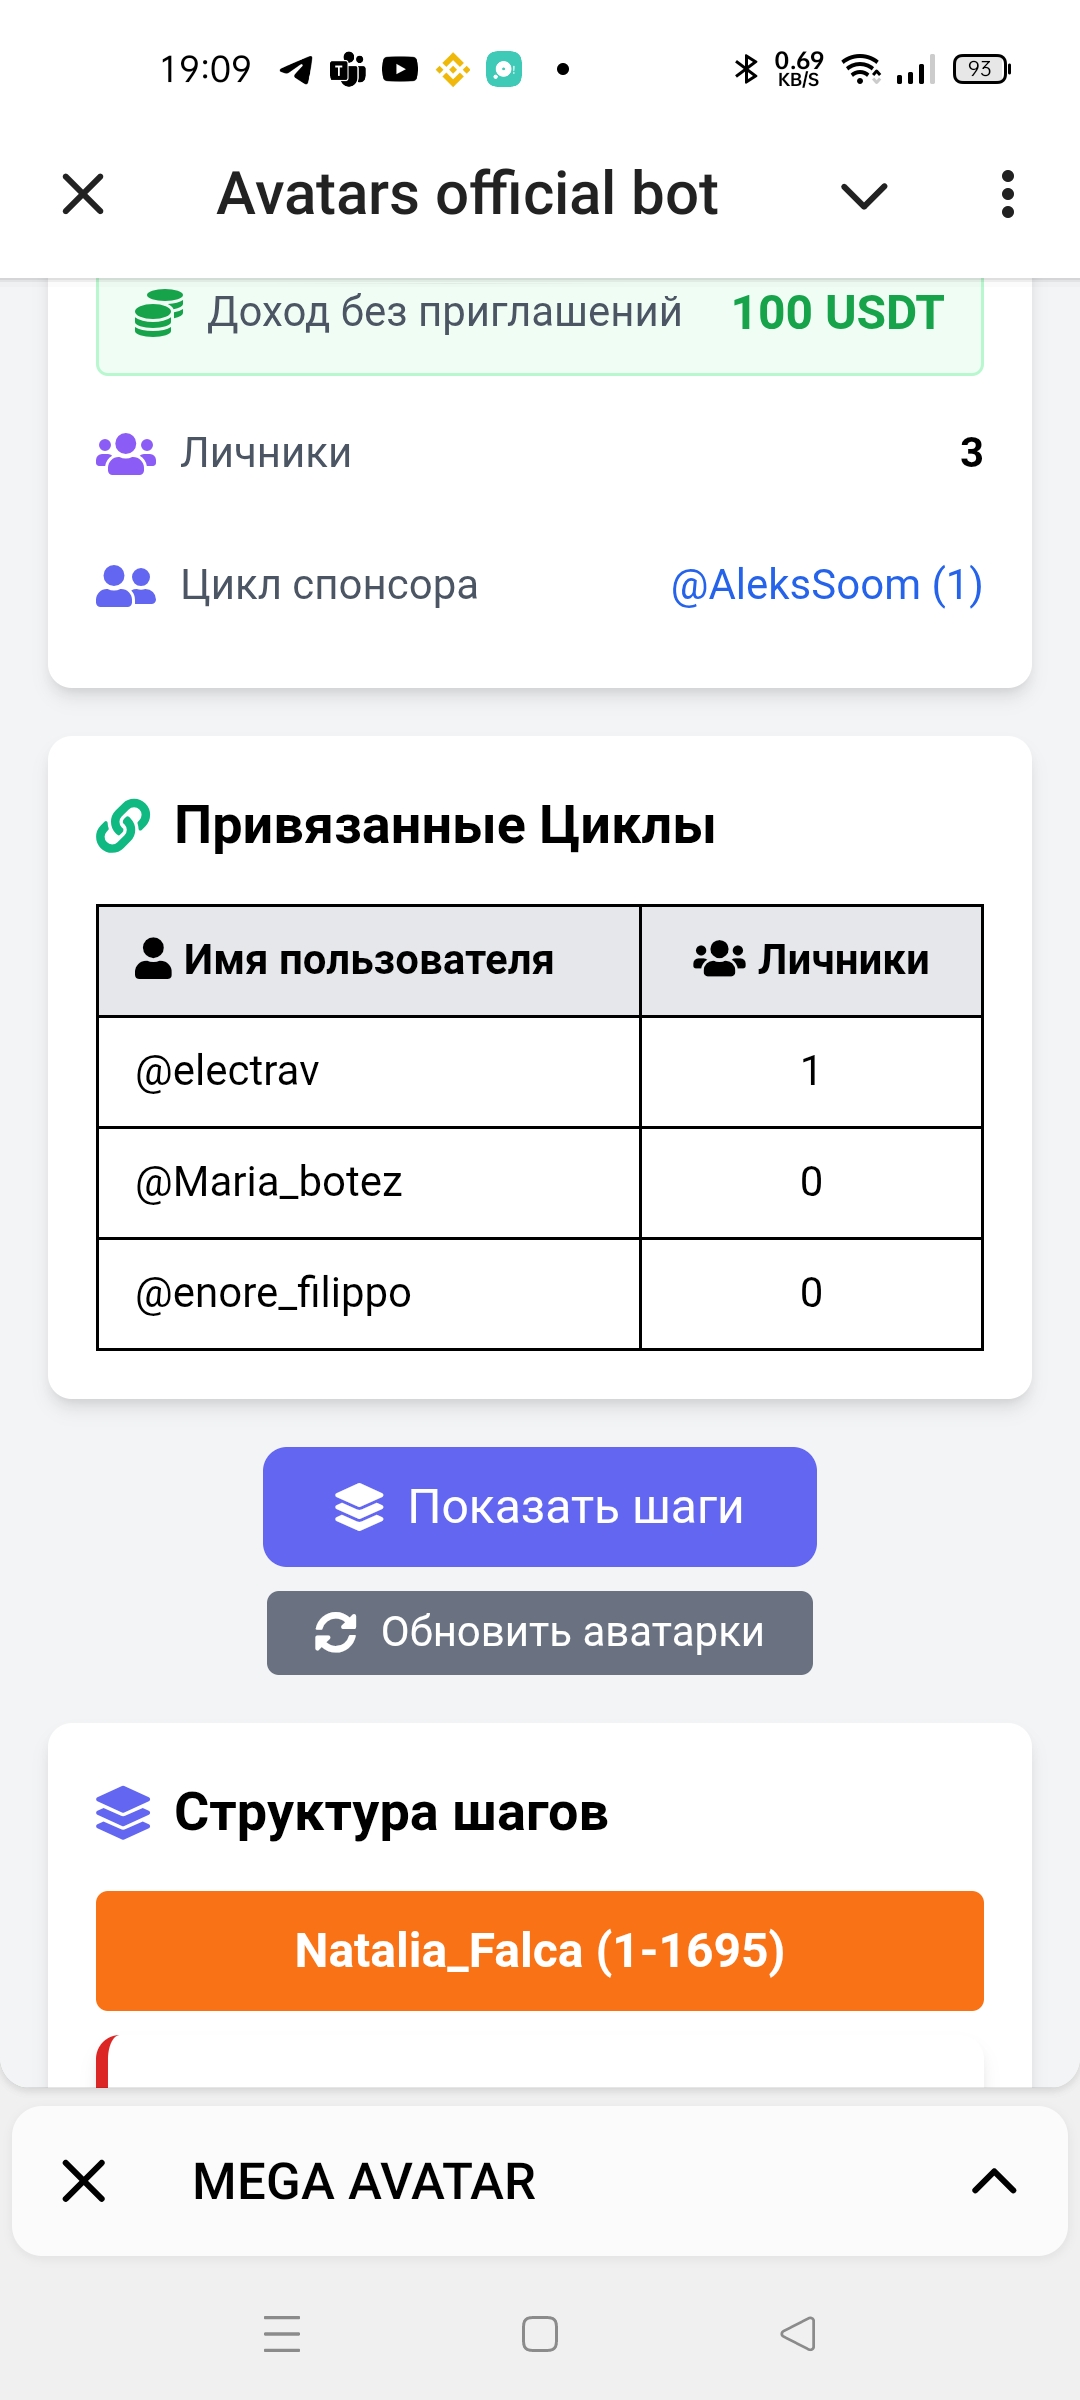Expand the header dropdown chevron
Screen dimensions: 1080x2400
pos(864,196)
